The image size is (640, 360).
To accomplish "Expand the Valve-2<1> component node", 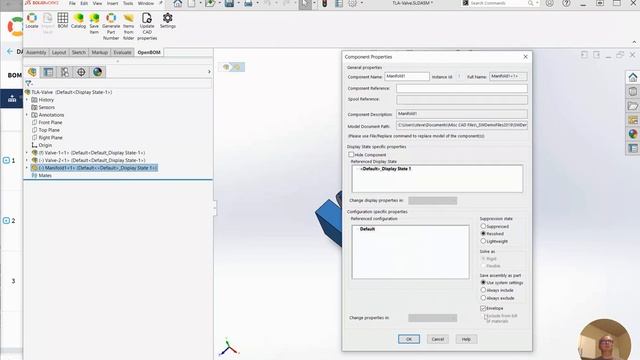I will tap(27, 160).
